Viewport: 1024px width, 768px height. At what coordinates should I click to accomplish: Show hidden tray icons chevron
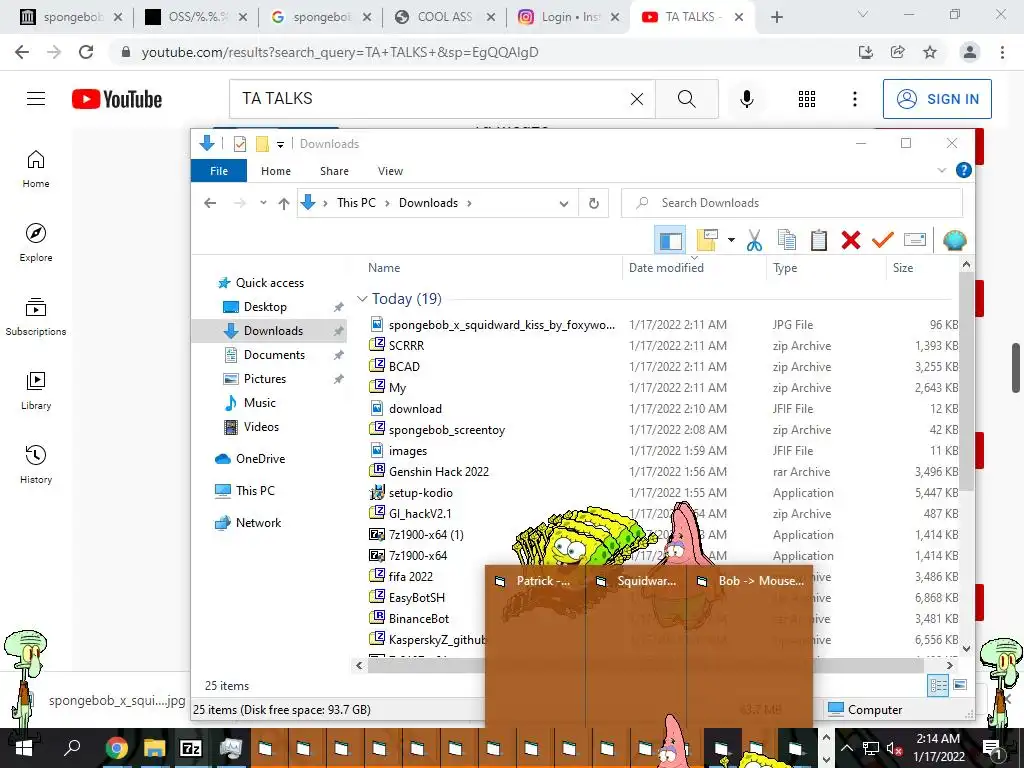(846, 748)
